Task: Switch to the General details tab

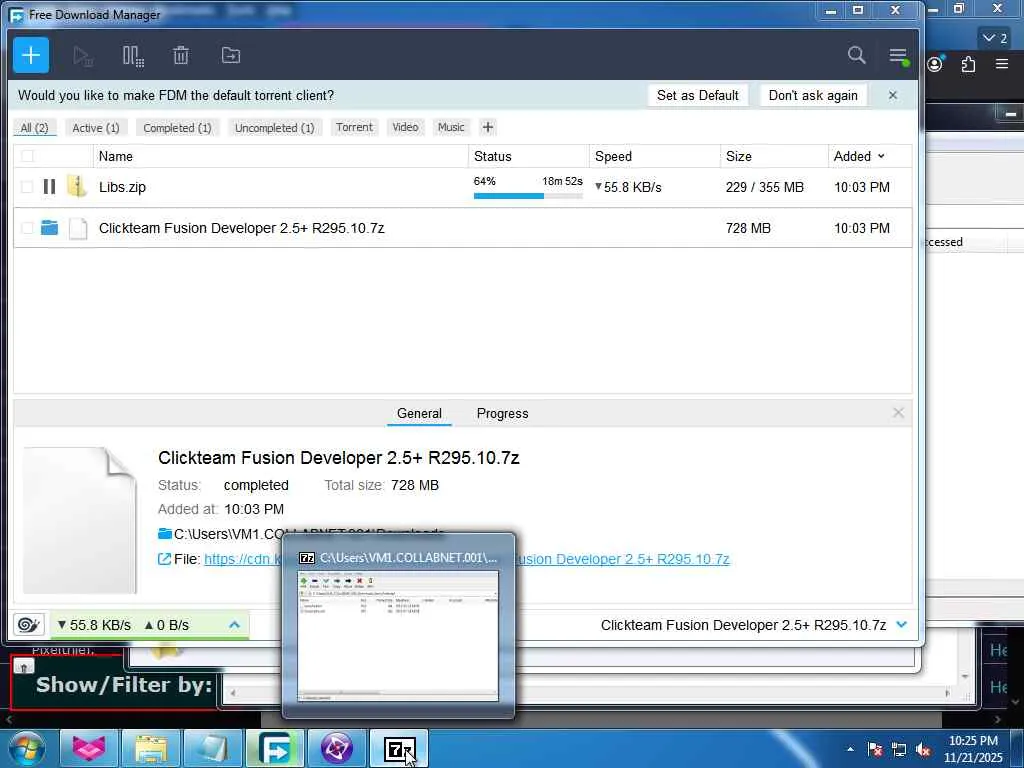Action: [x=419, y=413]
